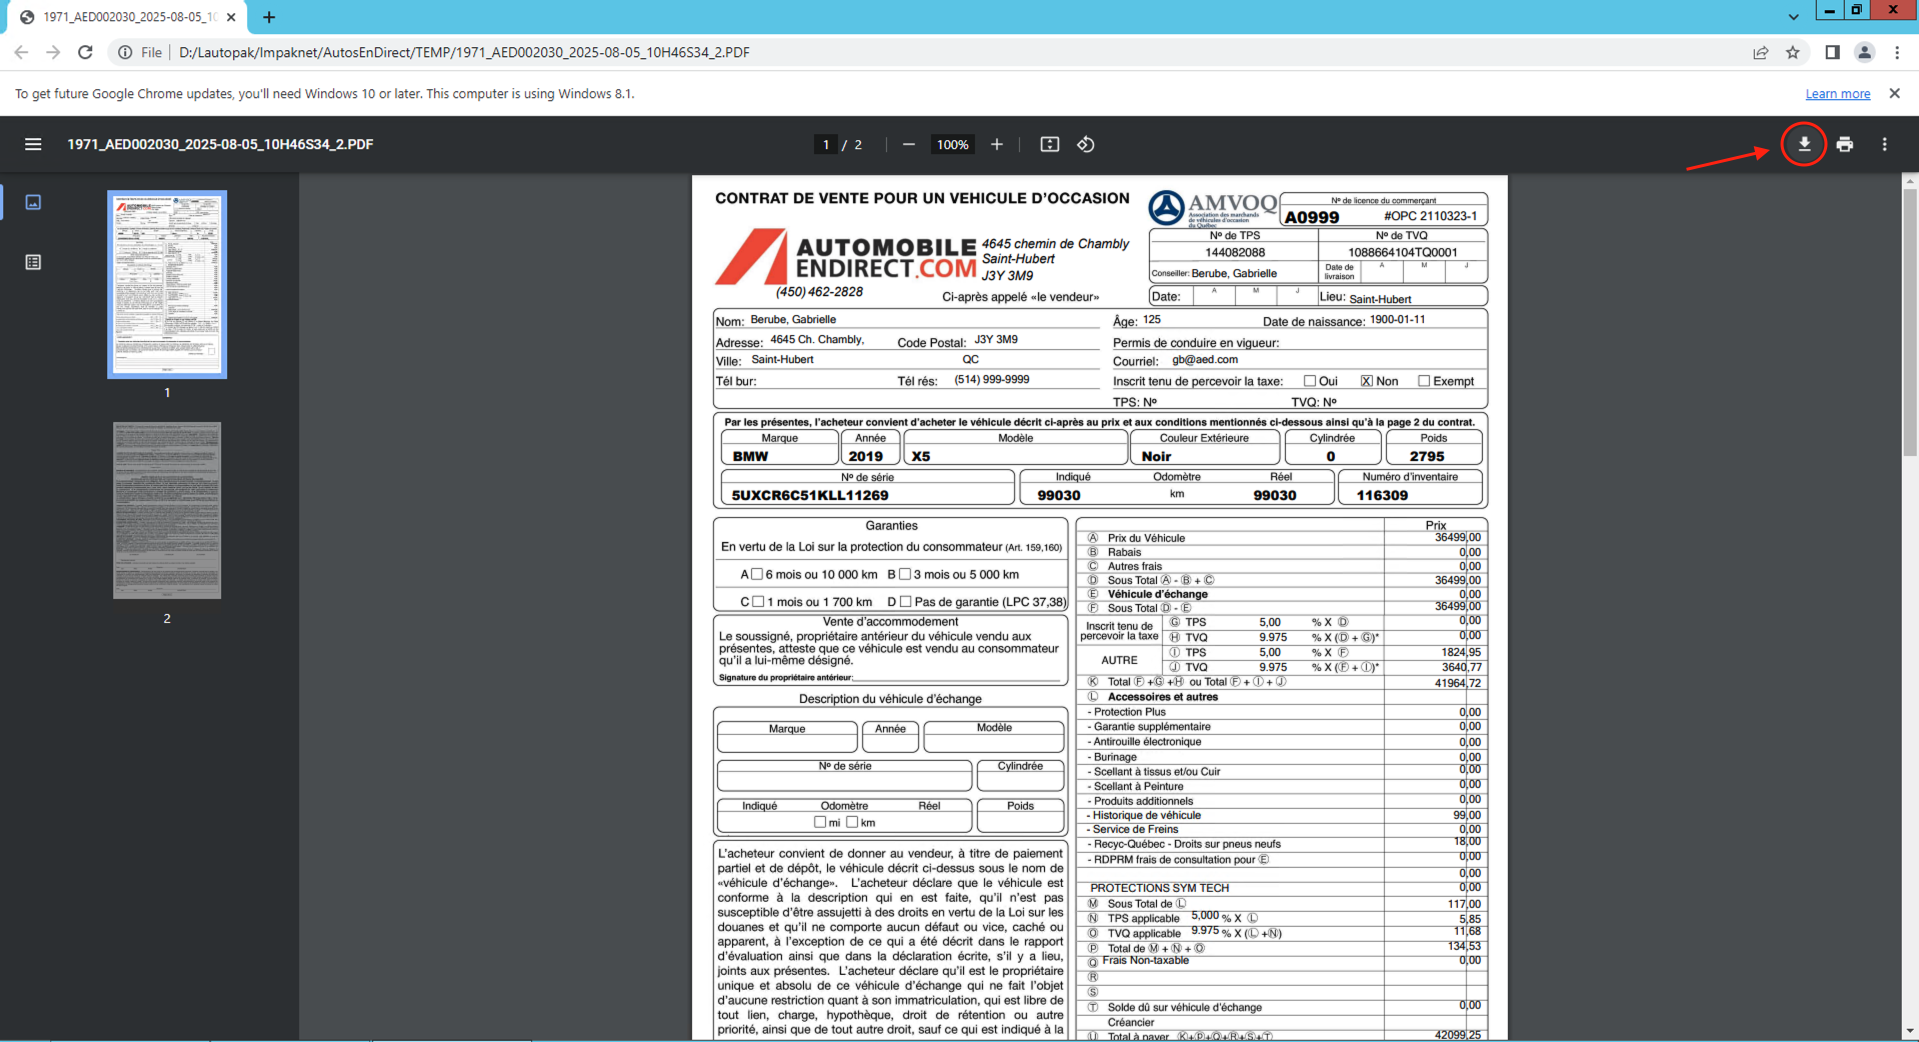Click the inventory number 116309

pyautogui.click(x=1382, y=495)
